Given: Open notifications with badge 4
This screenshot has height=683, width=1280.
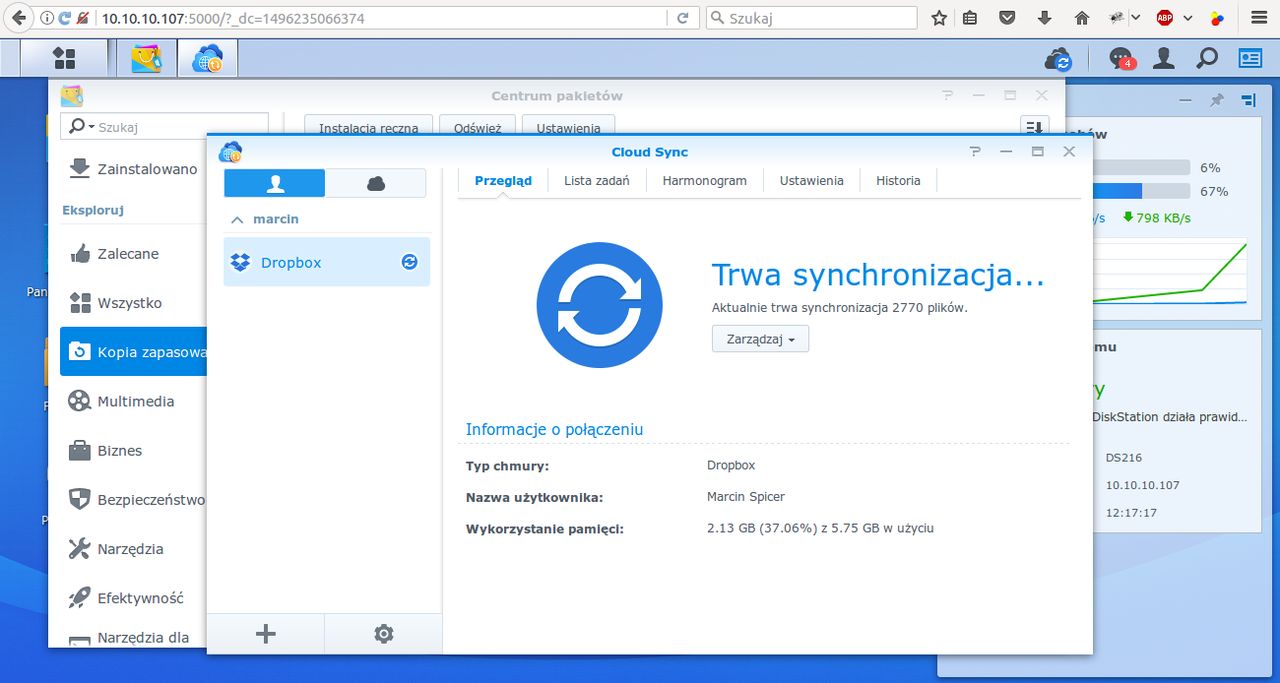Looking at the screenshot, I should (x=1122, y=59).
